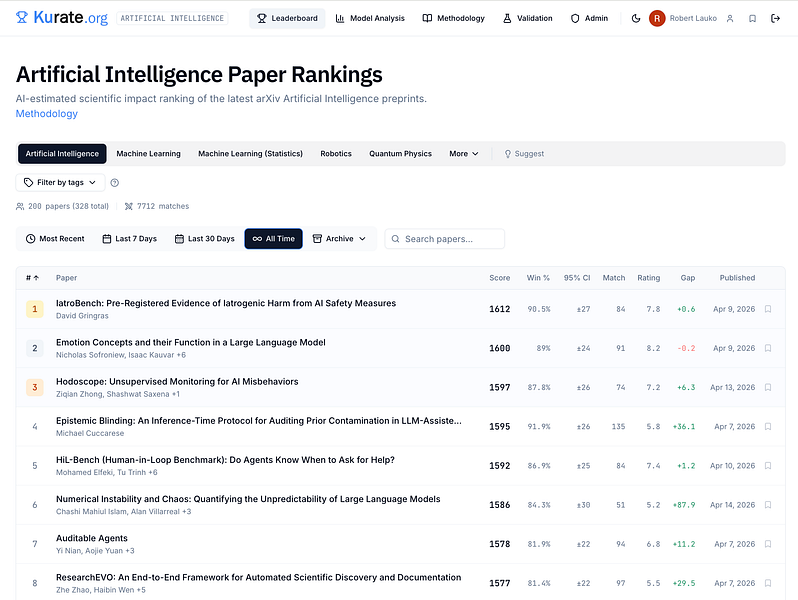Sort by Score column
This screenshot has height=600, width=798.
click(500, 278)
